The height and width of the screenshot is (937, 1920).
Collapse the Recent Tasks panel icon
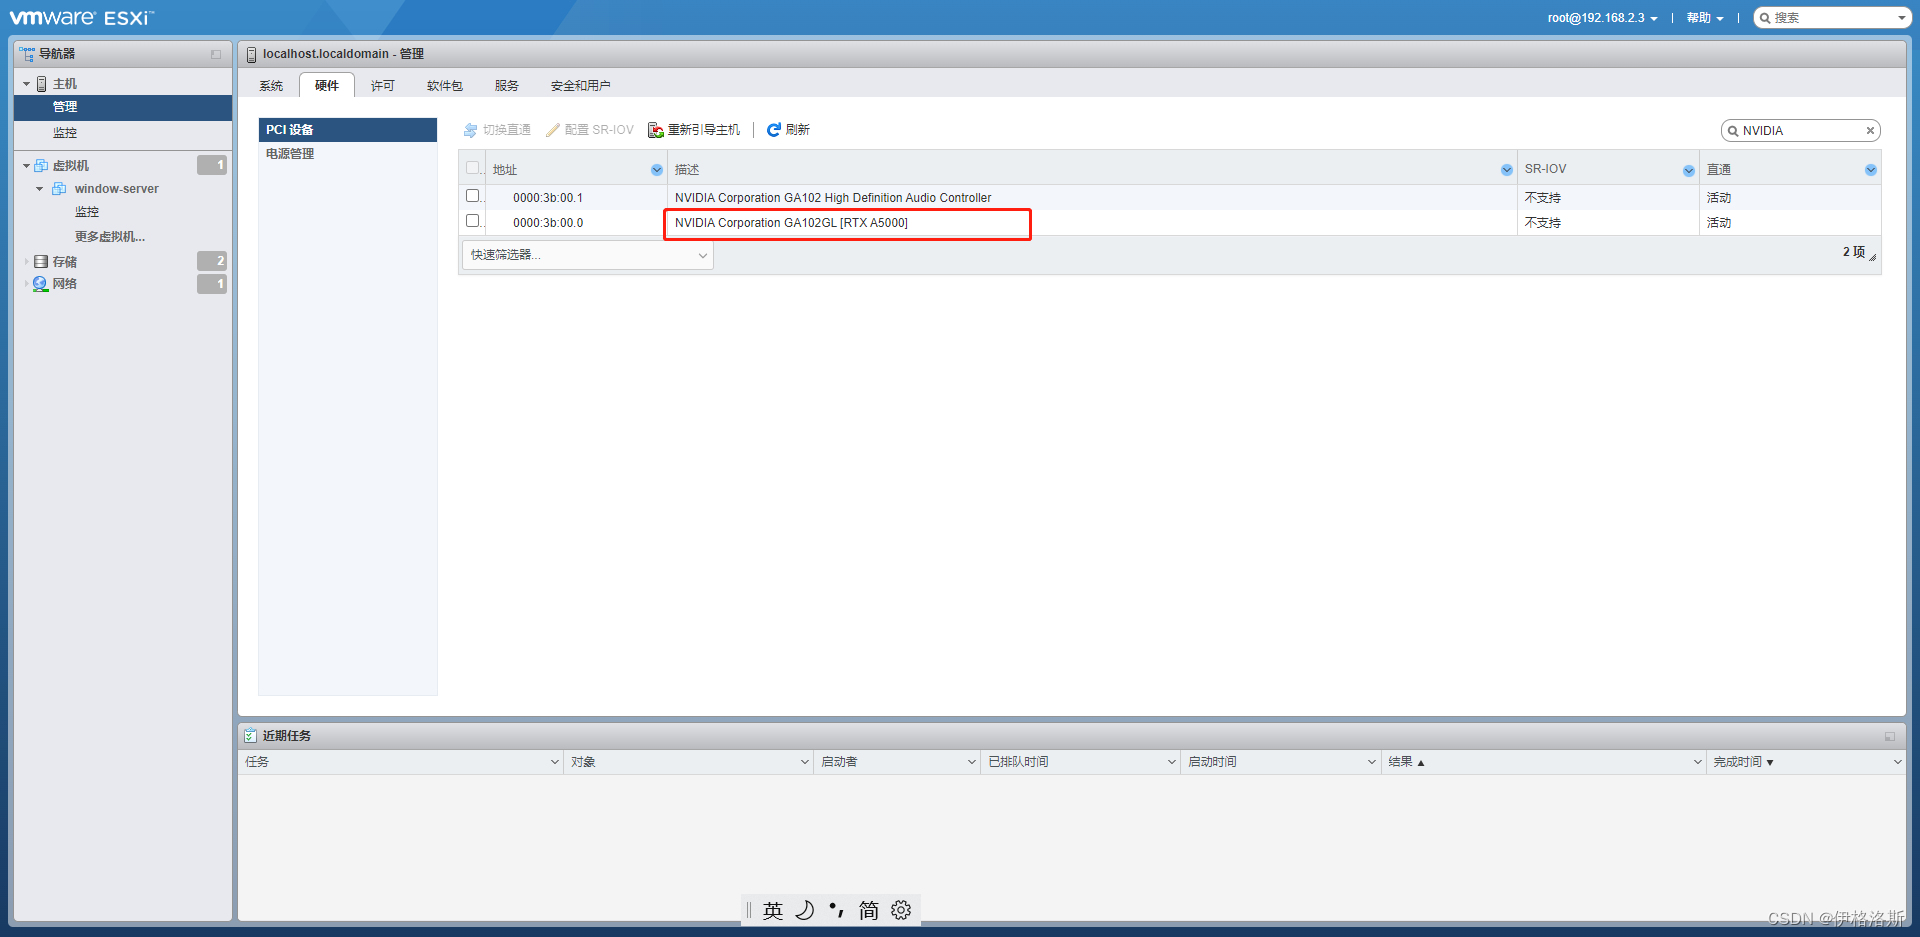(x=1889, y=736)
